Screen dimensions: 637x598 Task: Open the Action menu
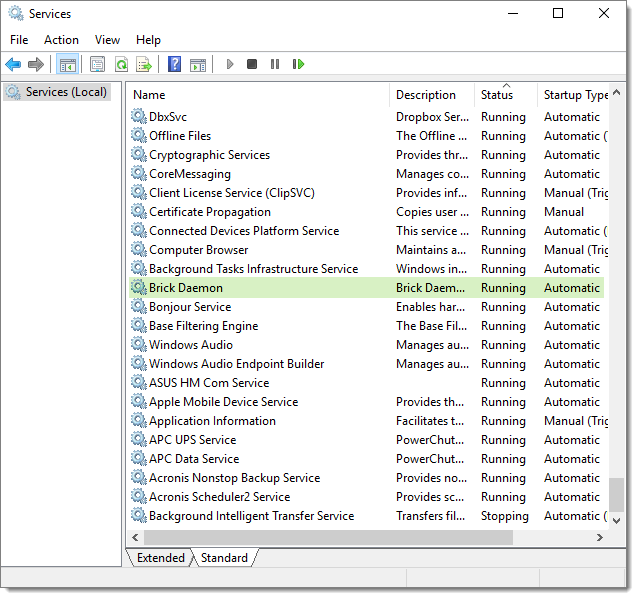click(x=61, y=40)
